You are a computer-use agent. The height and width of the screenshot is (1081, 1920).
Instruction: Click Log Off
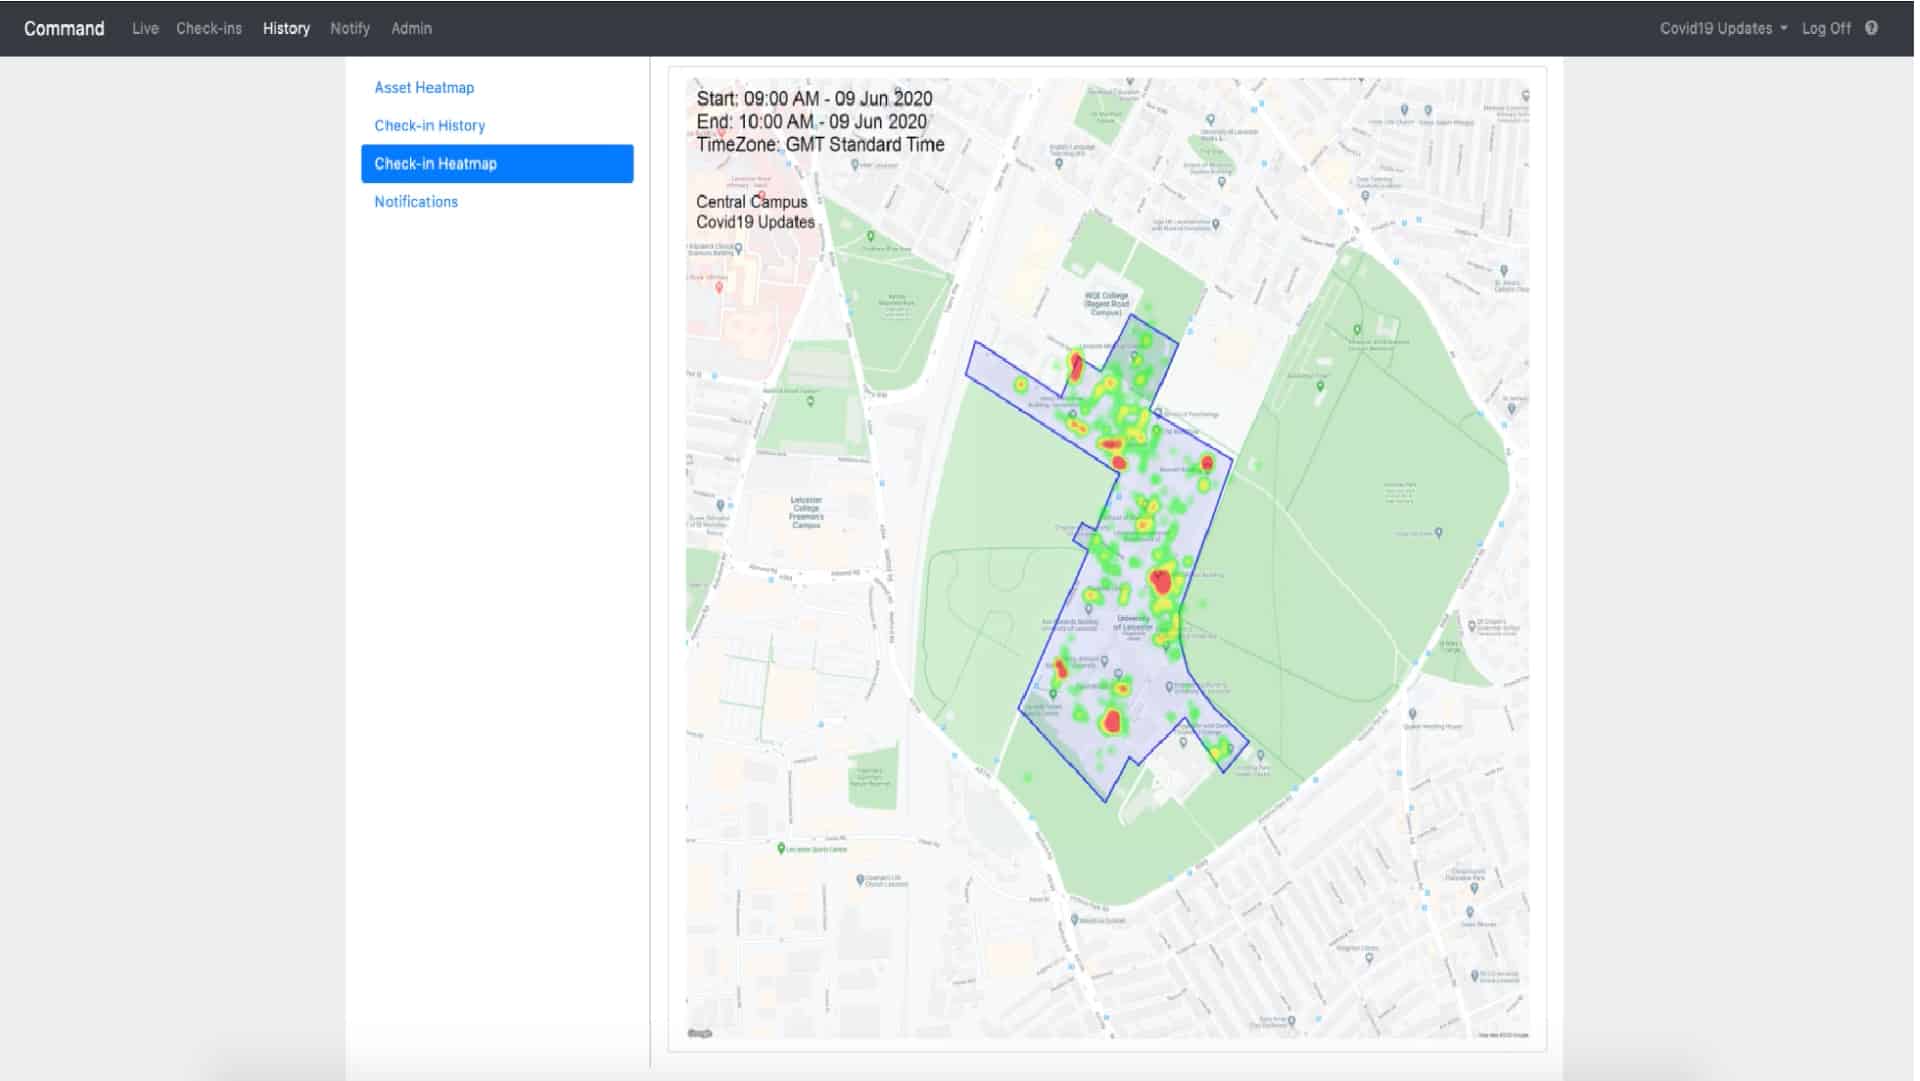pos(1827,28)
